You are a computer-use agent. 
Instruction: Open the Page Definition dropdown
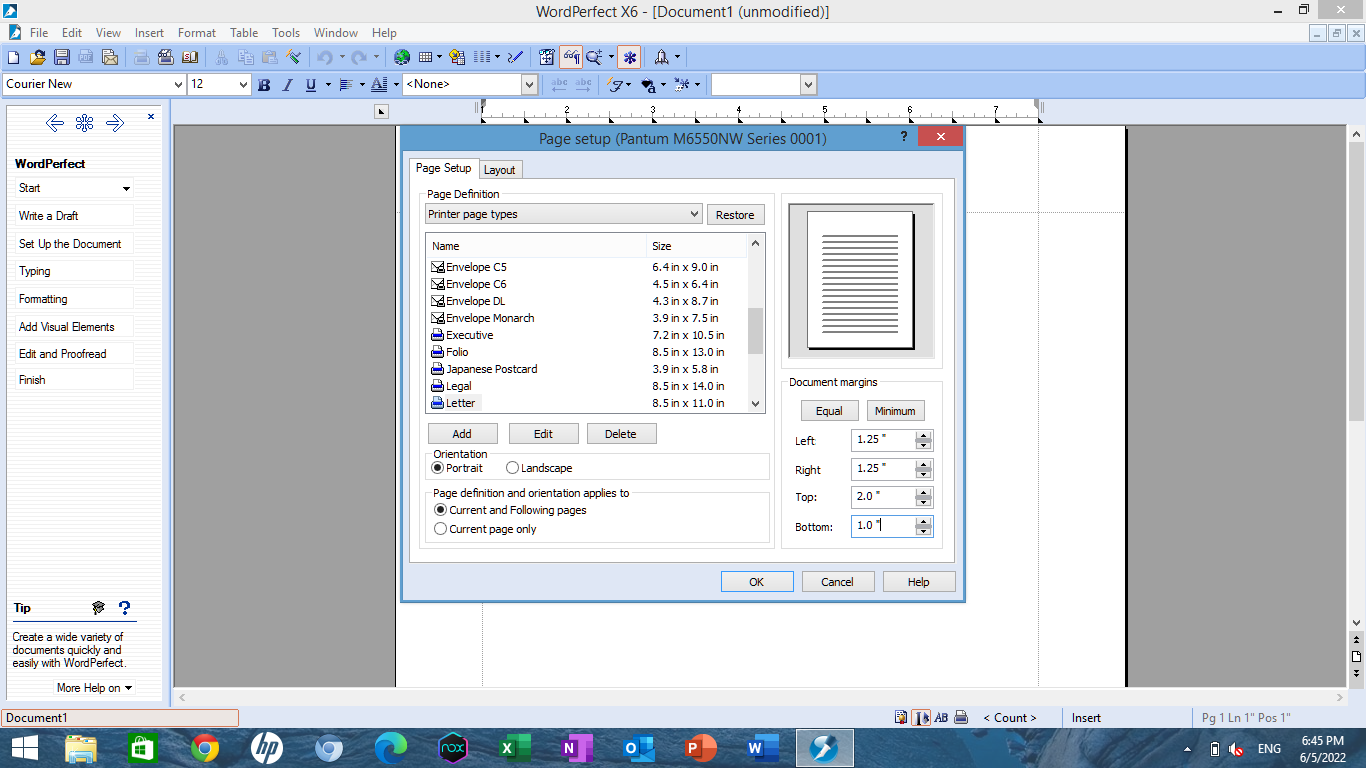tap(695, 214)
